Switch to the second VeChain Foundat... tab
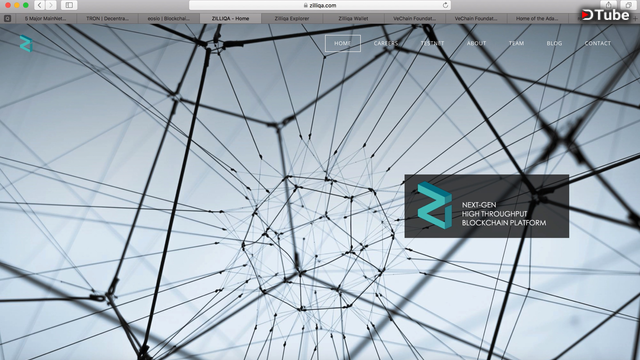Viewport: 640px width, 360px height. point(476,18)
